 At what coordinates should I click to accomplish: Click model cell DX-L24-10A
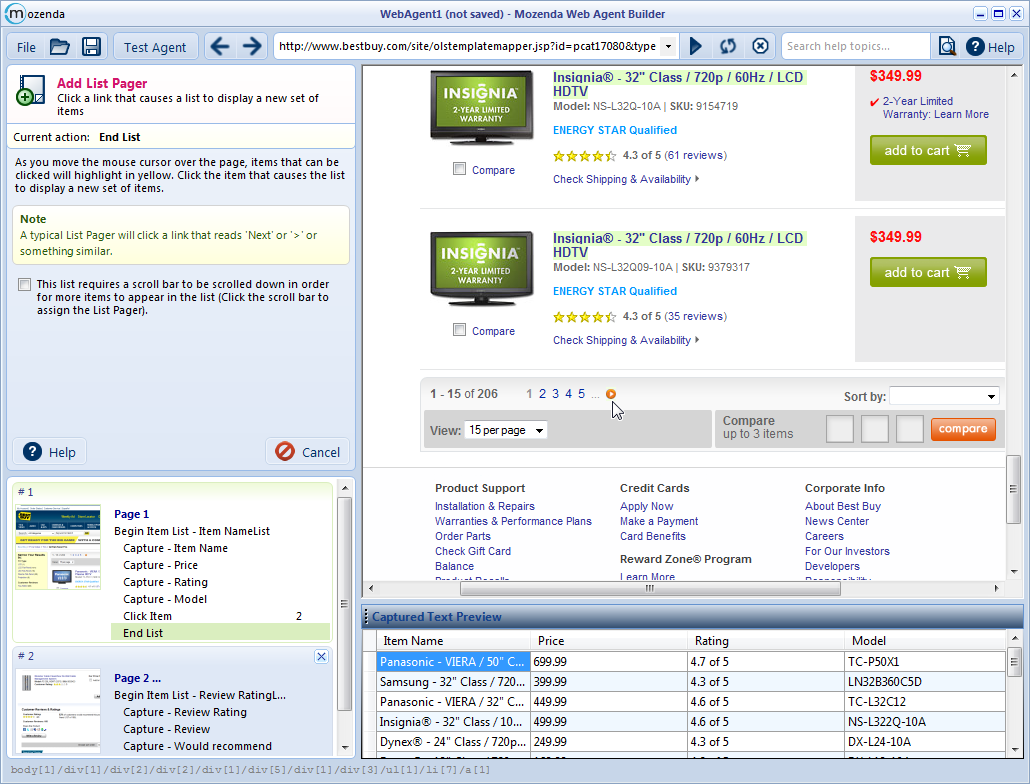click(925, 742)
